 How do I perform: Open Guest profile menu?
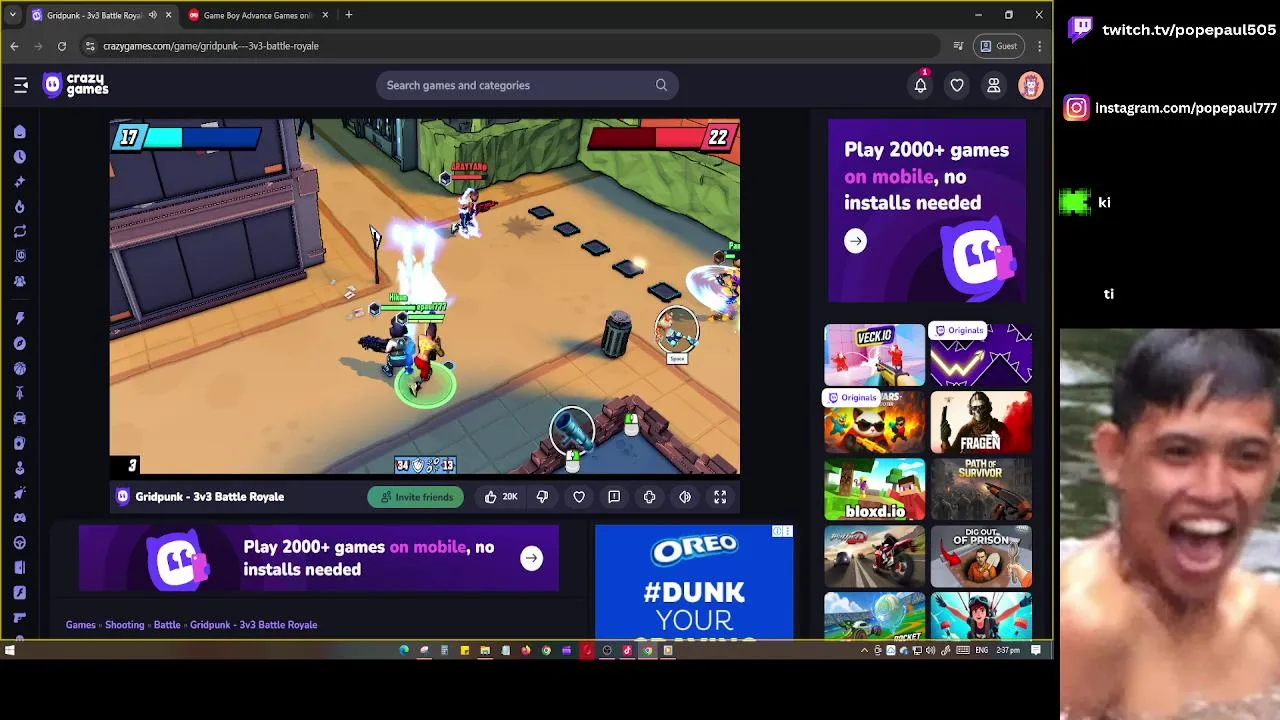tap(999, 46)
